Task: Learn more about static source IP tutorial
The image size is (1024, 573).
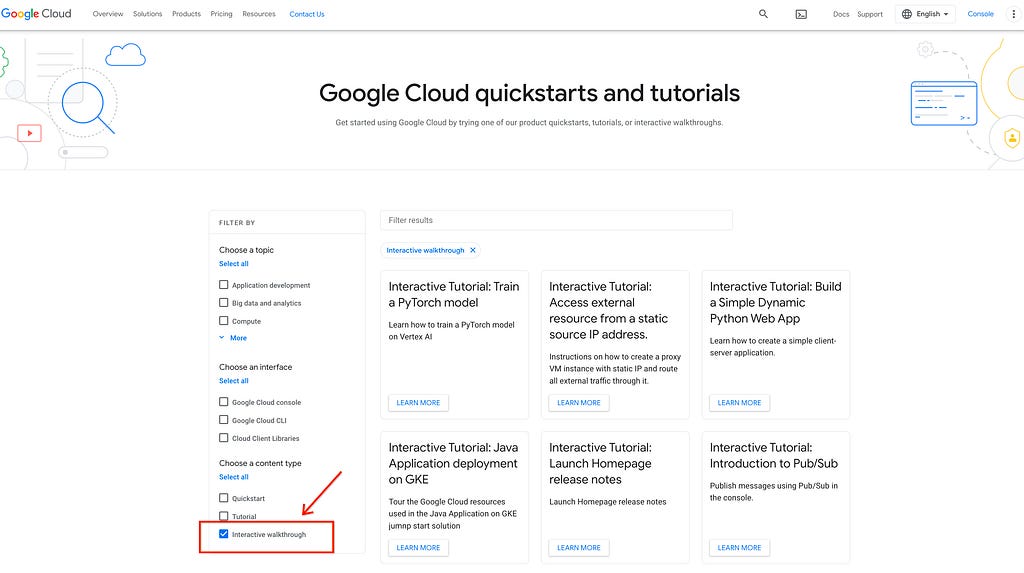Action: 579,402
